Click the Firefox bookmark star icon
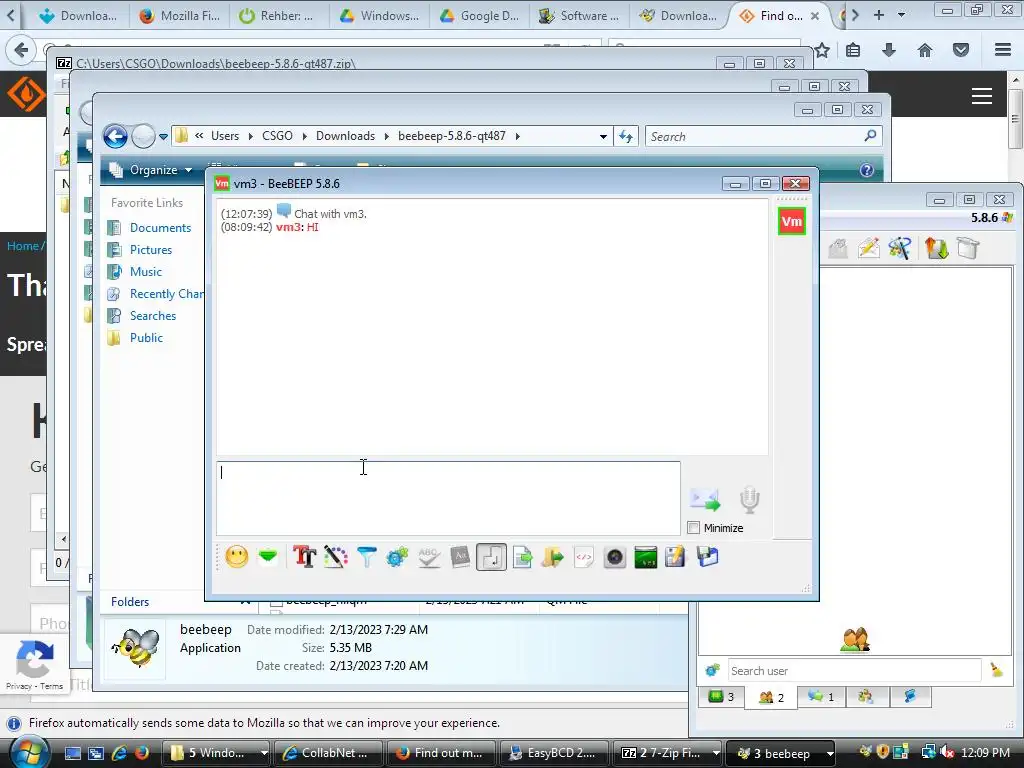This screenshot has width=1024, height=768. (822, 50)
